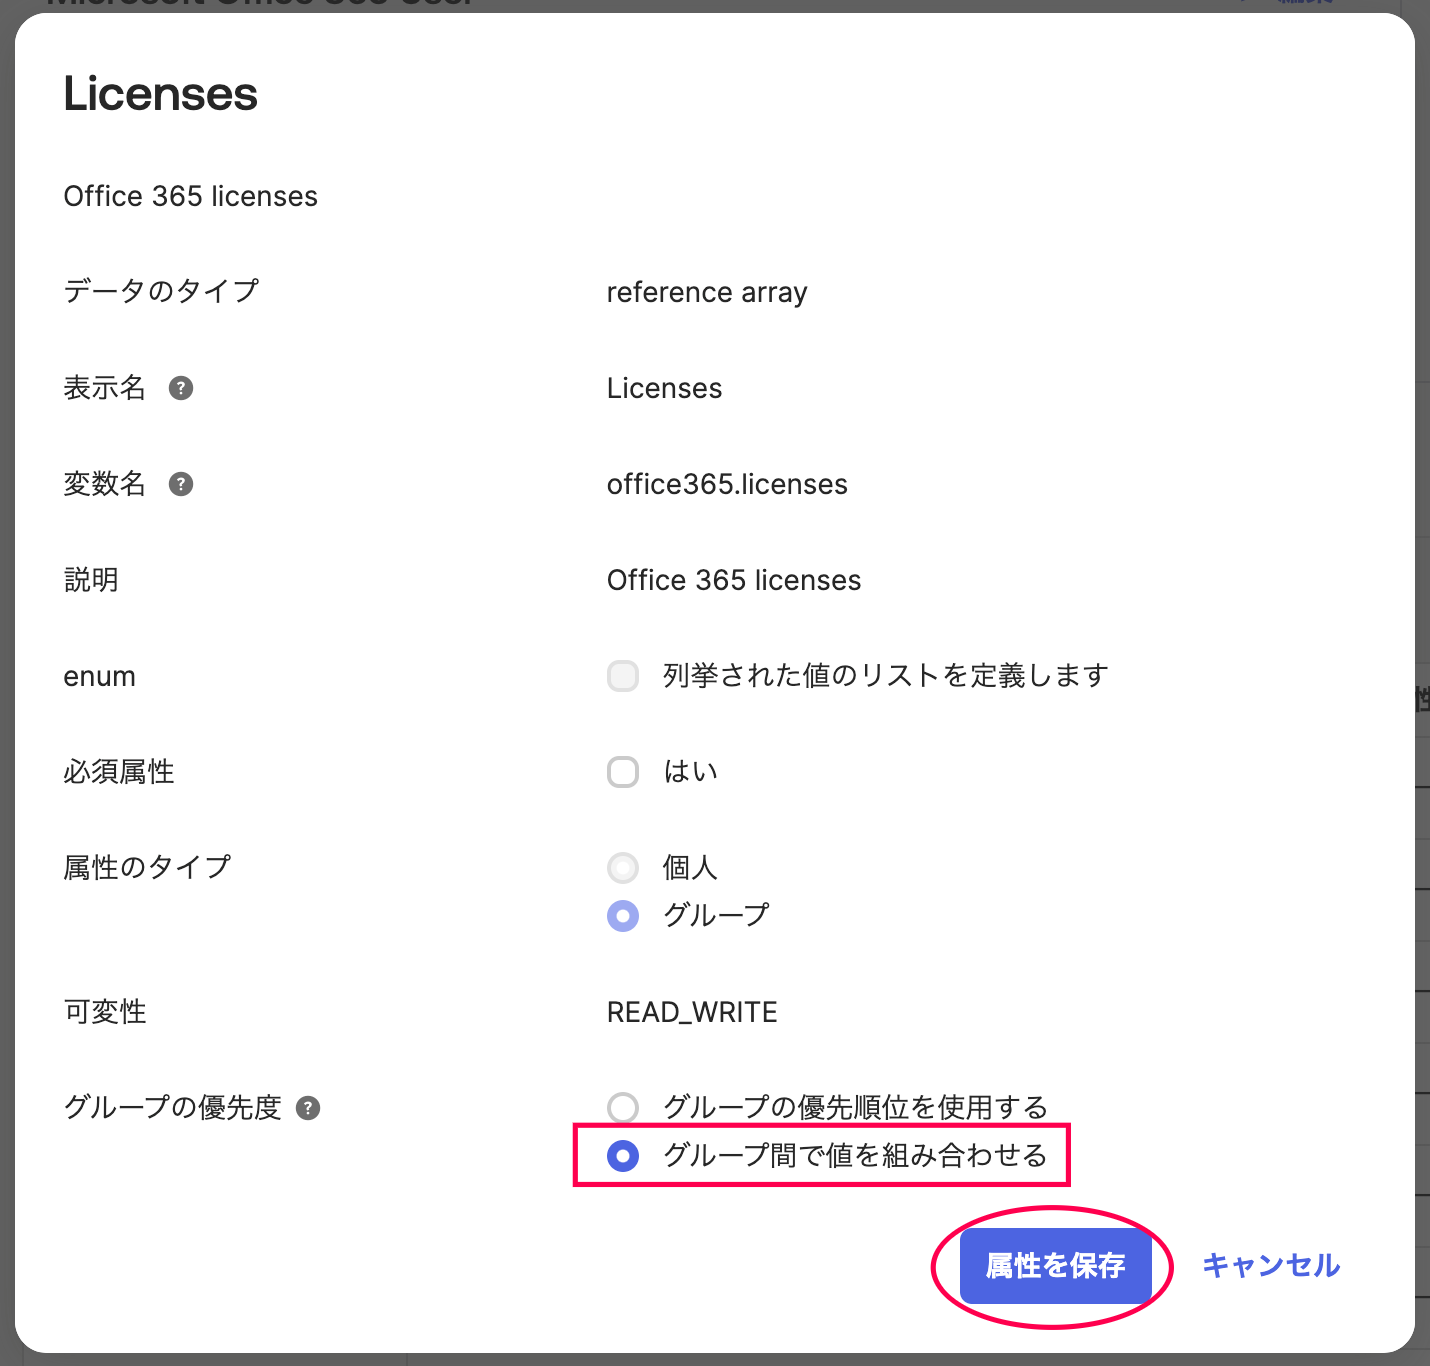Viewport: 1430px width, 1366px height.
Task: Choose グループの優先順位を使用する option
Action: click(x=623, y=1108)
